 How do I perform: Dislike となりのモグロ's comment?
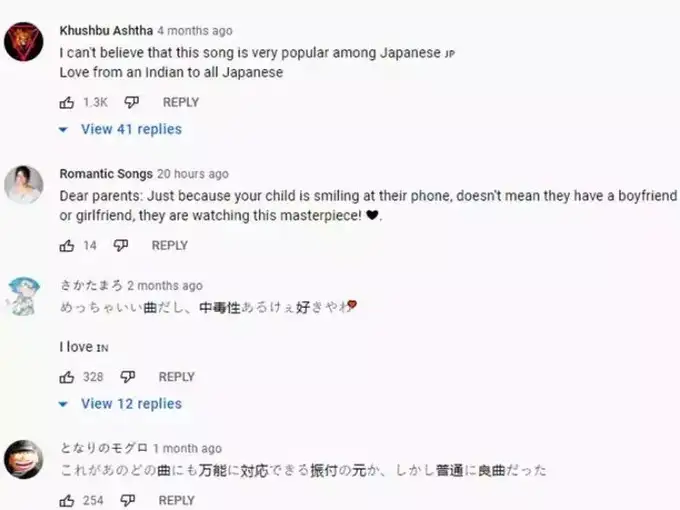click(128, 500)
